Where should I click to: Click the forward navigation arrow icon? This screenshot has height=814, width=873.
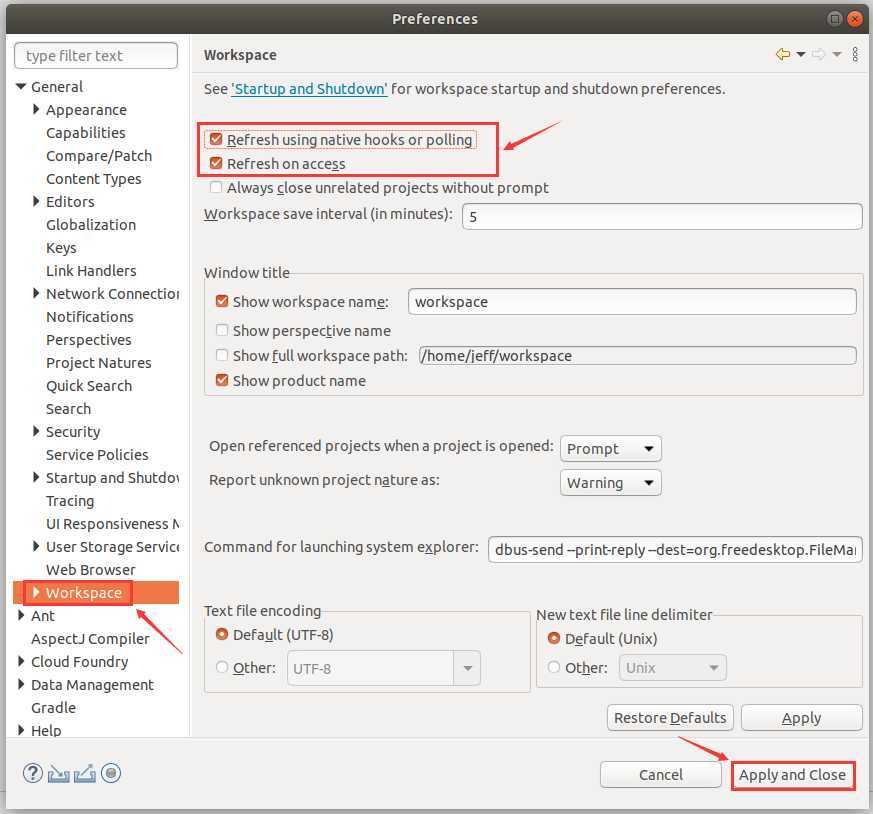(x=818, y=54)
